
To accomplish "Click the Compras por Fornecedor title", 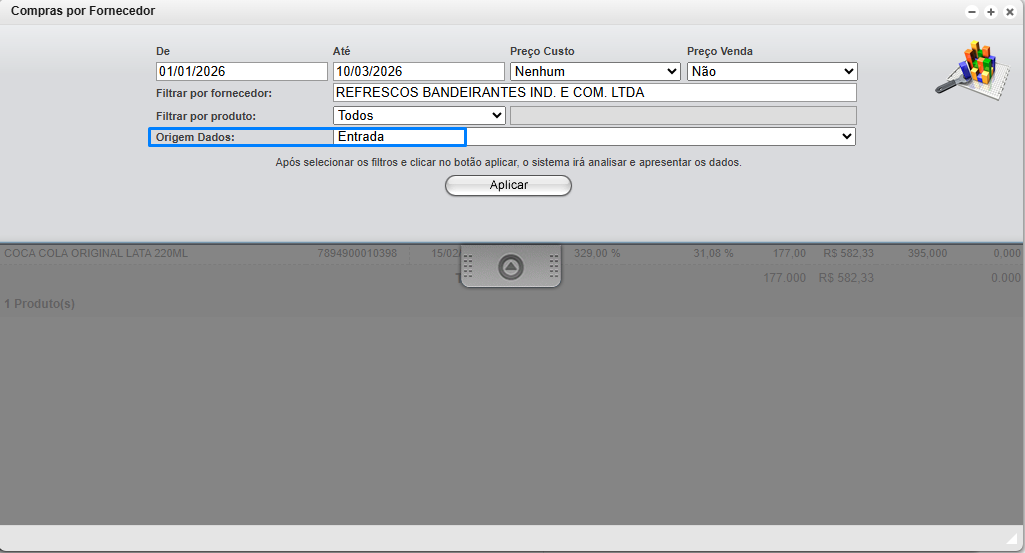I will 83,11.
